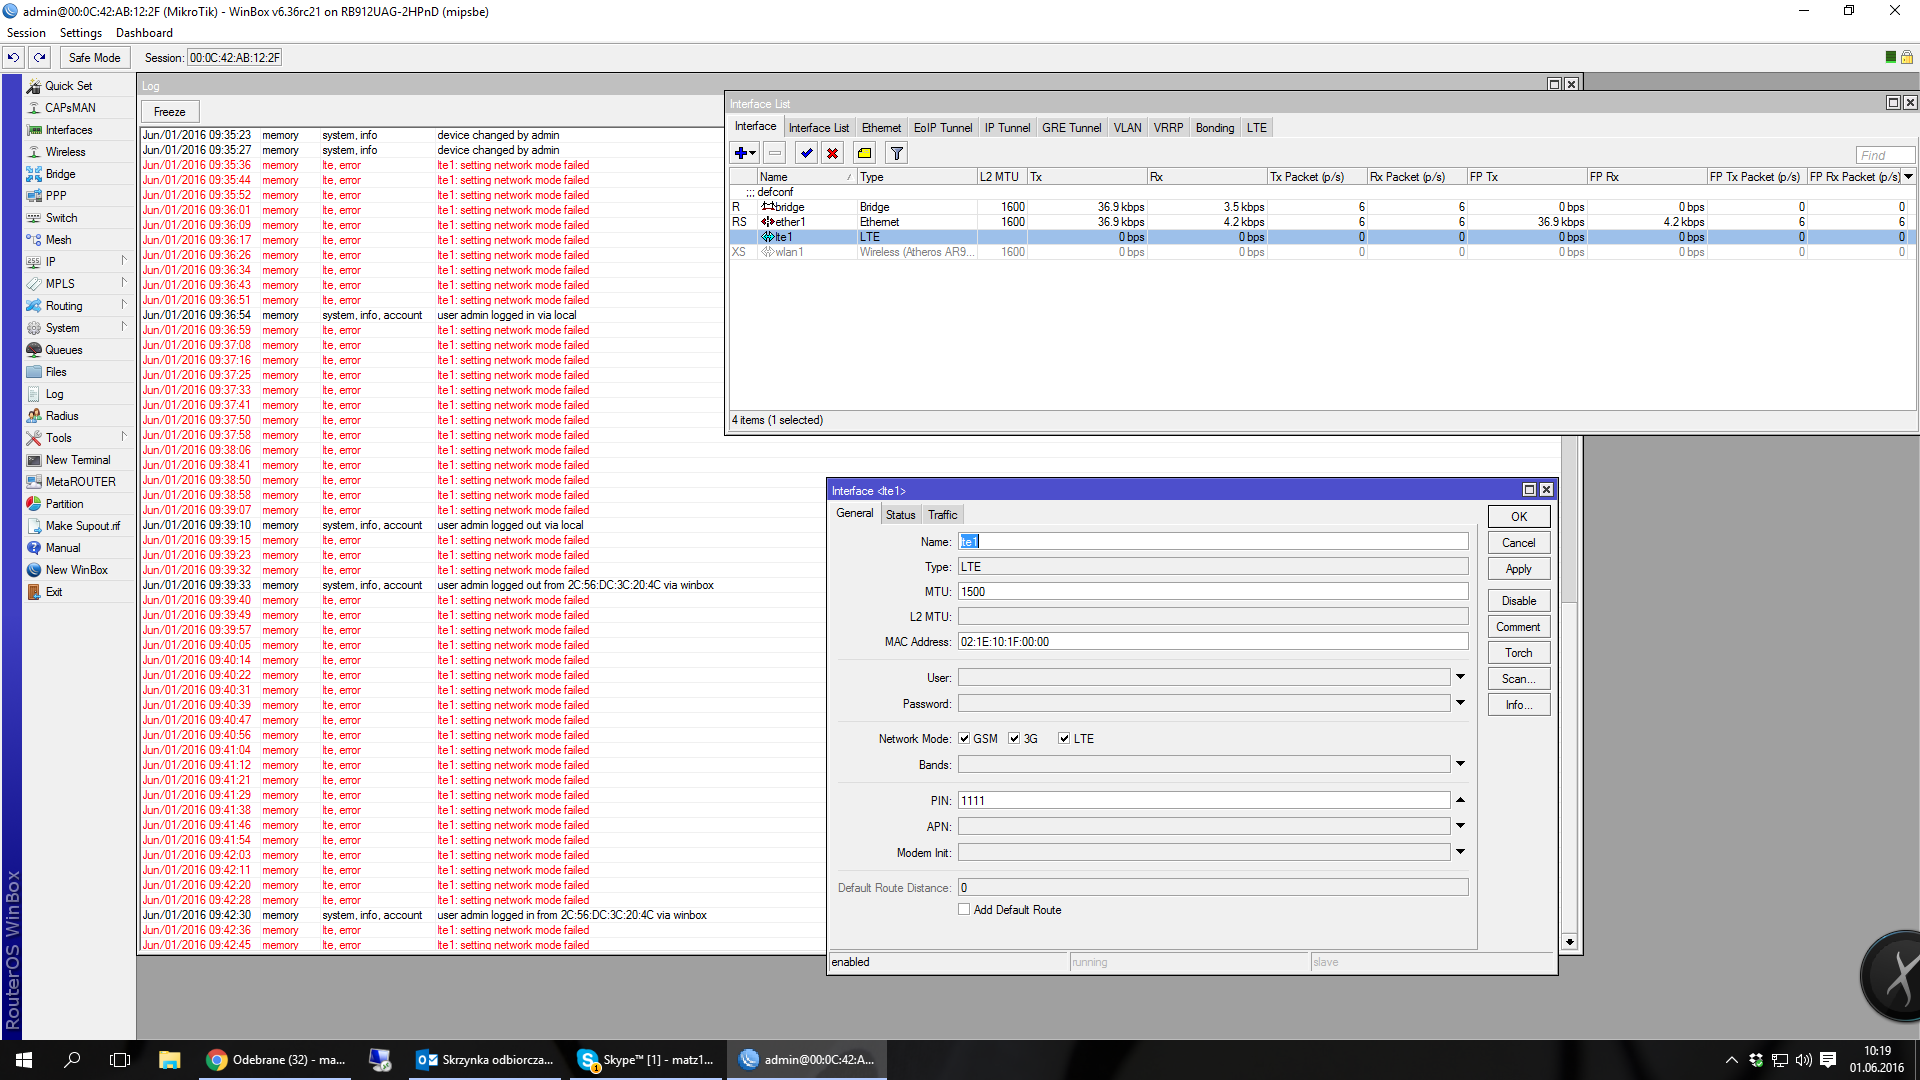Open MetaROUTER in sidebar
Viewport: 1920px width, 1080px height.
tap(80, 482)
